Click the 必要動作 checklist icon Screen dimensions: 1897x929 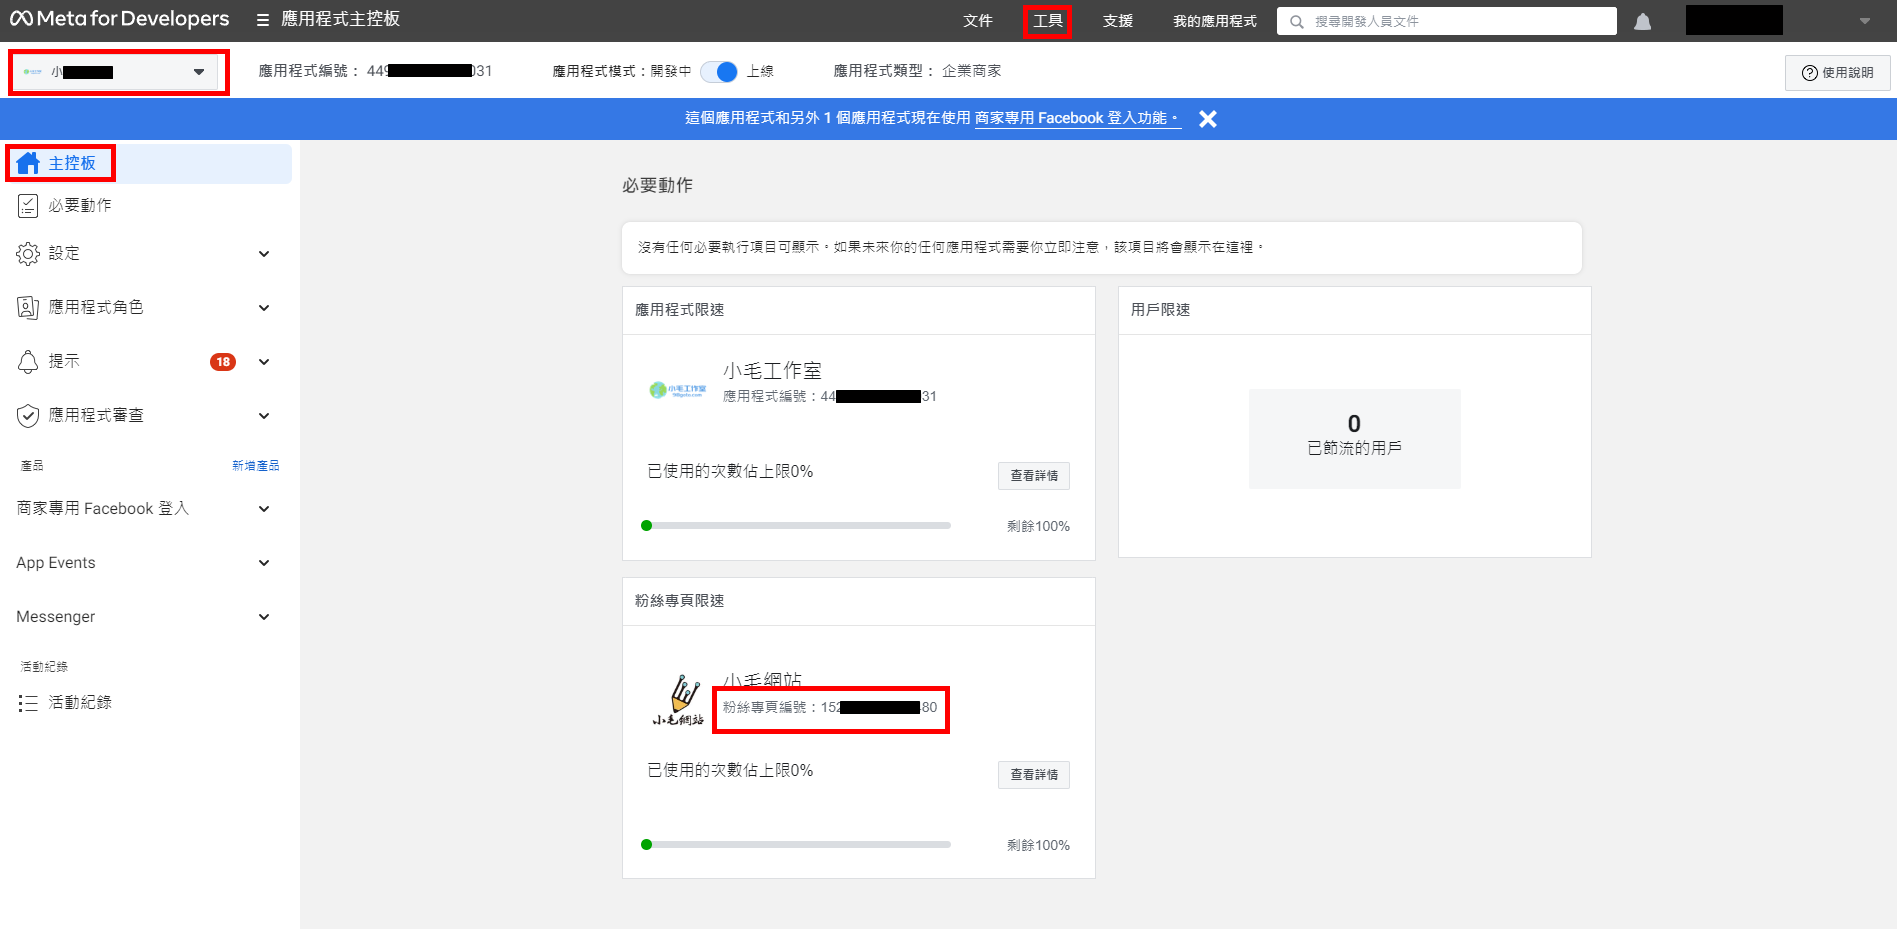(28, 205)
